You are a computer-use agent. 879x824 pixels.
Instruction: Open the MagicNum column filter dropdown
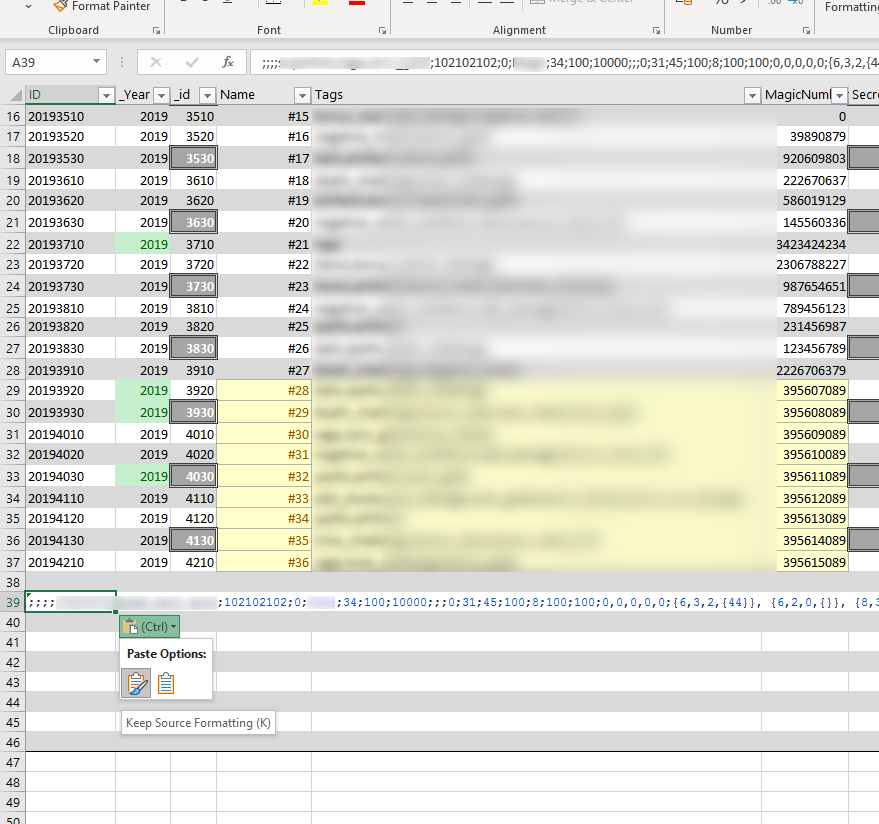point(839,96)
